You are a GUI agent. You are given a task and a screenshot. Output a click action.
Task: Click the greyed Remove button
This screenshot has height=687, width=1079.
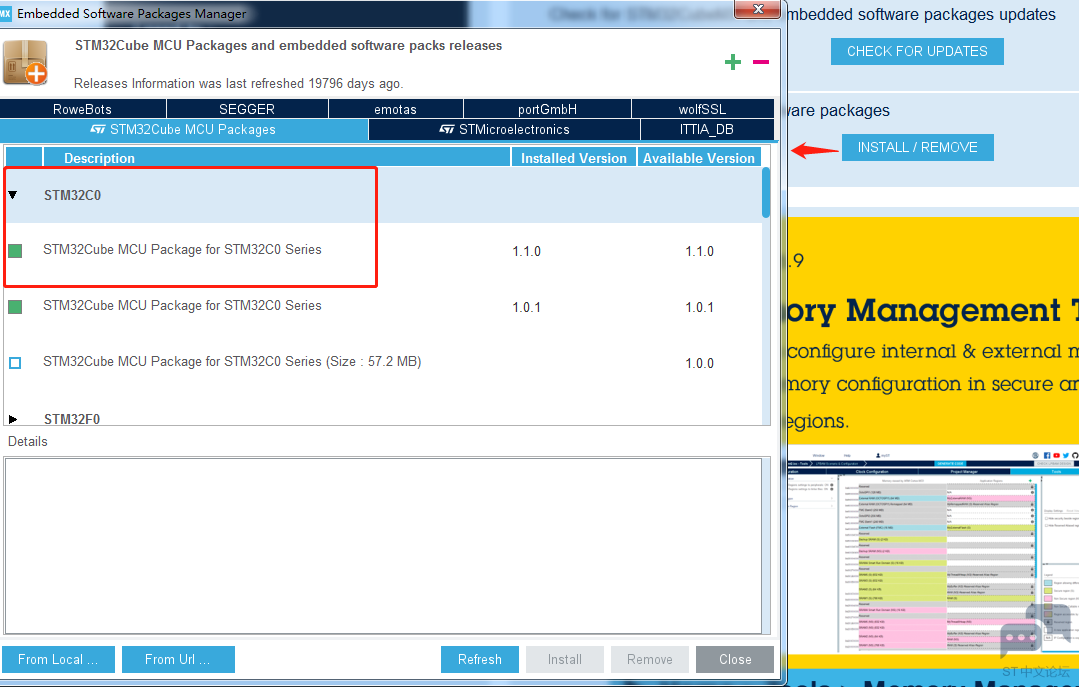[x=650, y=659]
